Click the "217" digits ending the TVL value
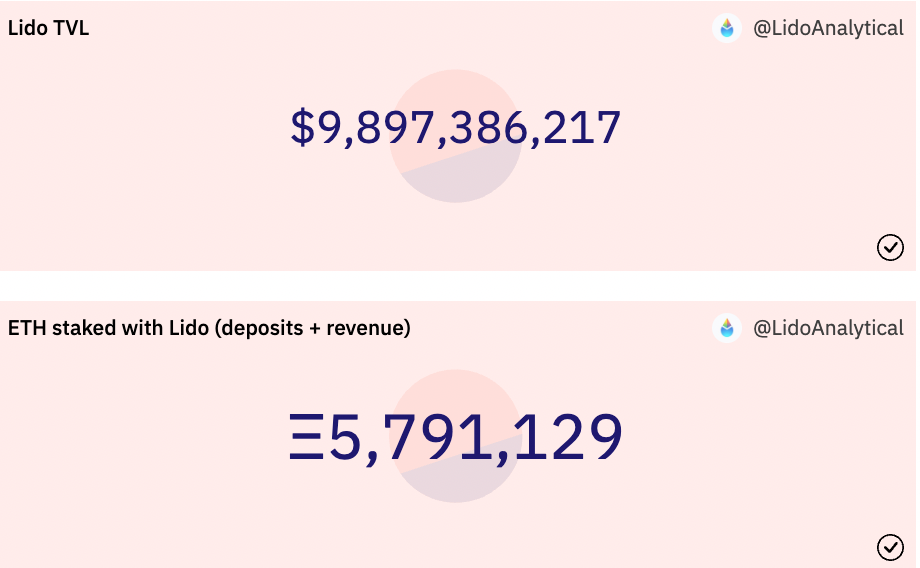 (x=584, y=128)
